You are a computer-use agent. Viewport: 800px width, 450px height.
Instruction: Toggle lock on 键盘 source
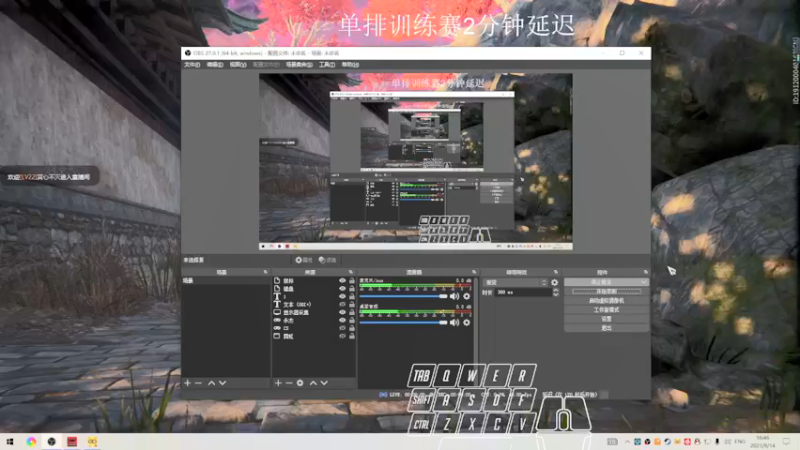pos(352,288)
